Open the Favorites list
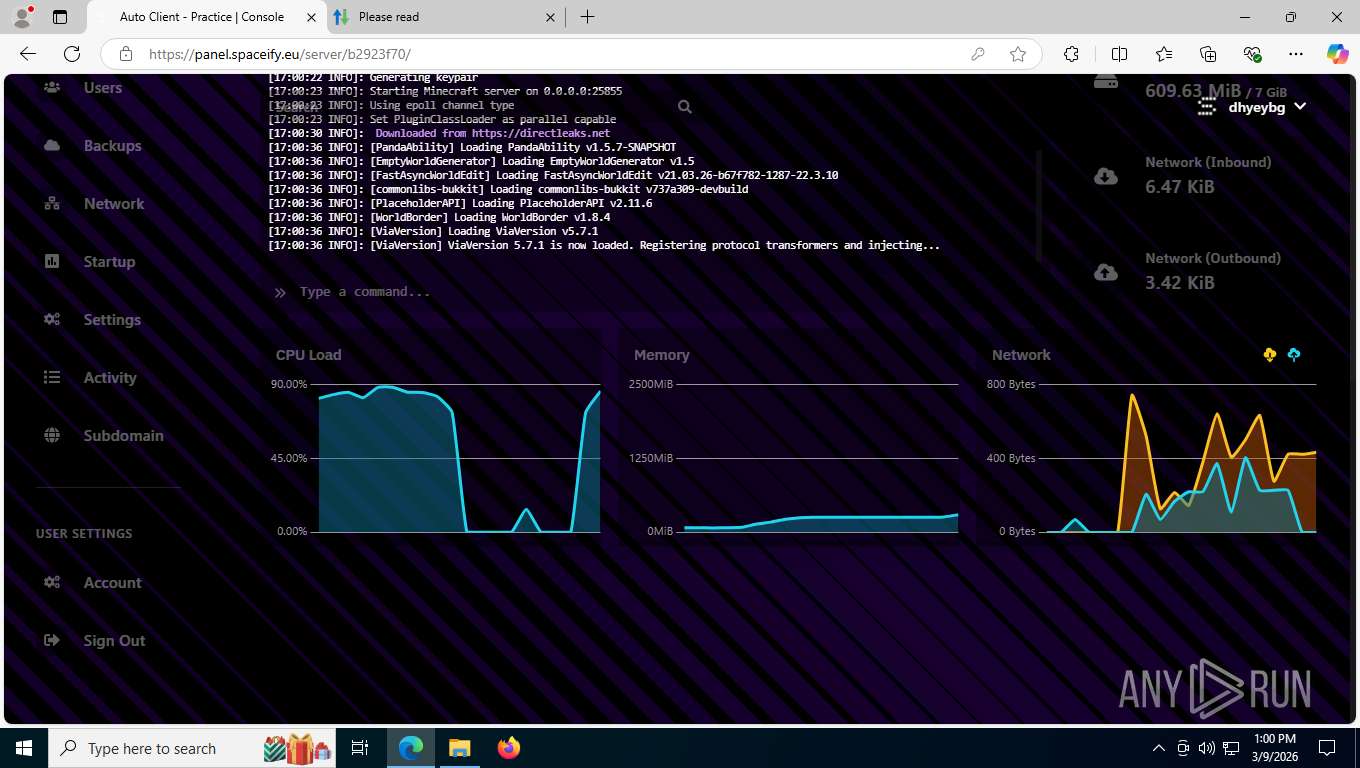The height and width of the screenshot is (768, 1360). click(1164, 54)
